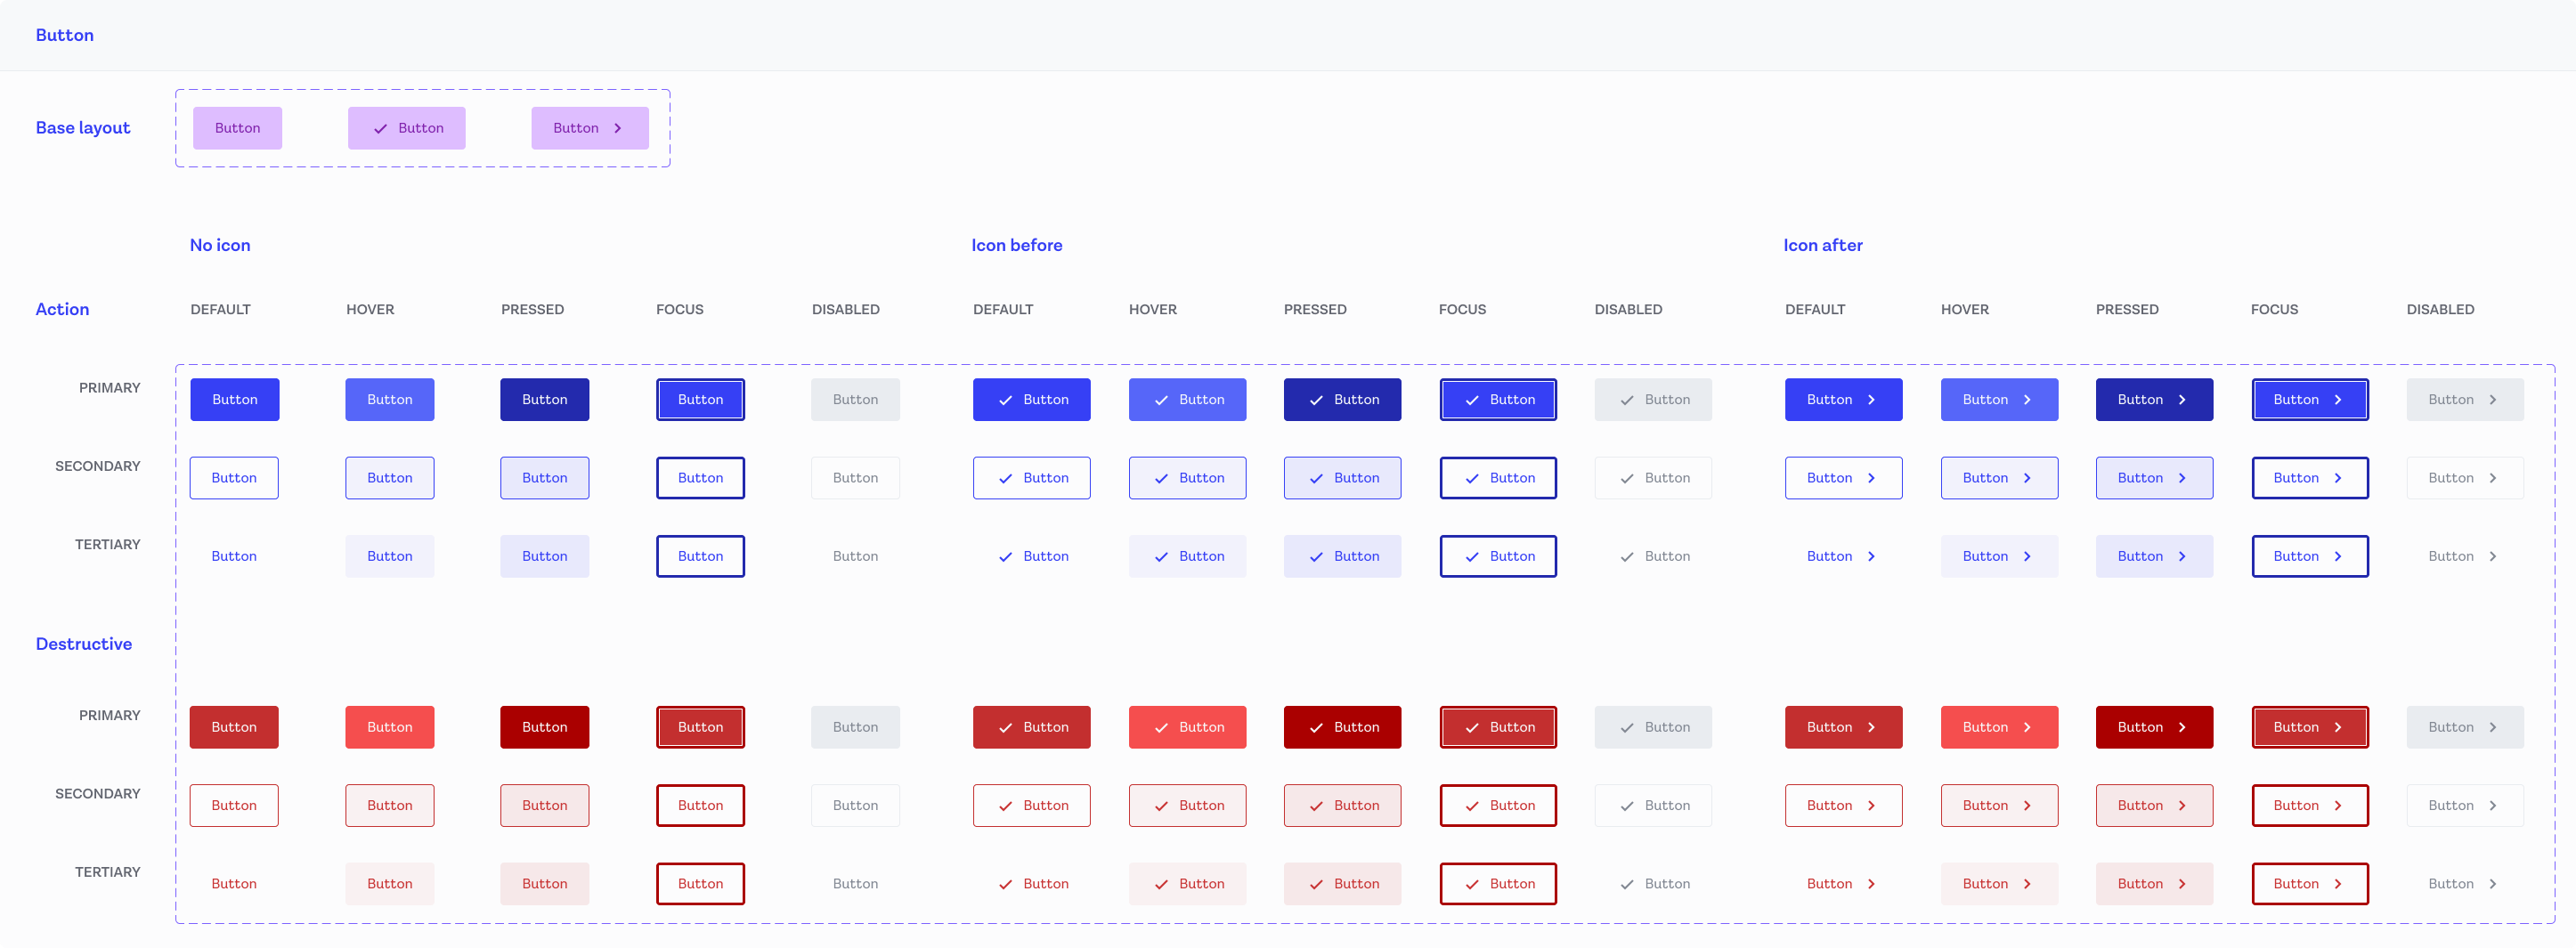Click the Secondary Default button under No icon
Viewport: 2576px width, 948px height.
point(234,478)
